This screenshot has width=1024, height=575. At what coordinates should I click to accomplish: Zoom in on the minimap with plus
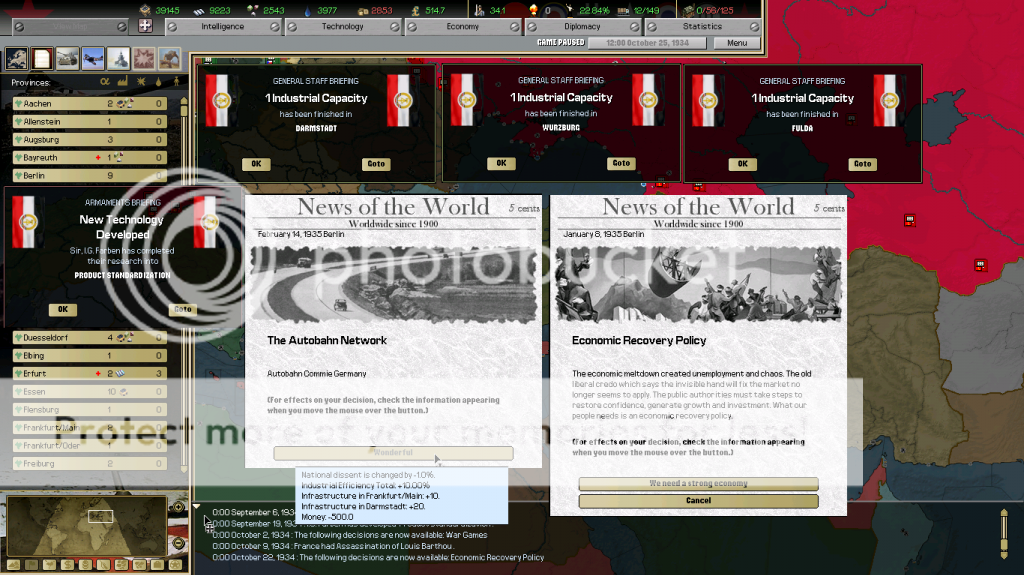click(178, 507)
